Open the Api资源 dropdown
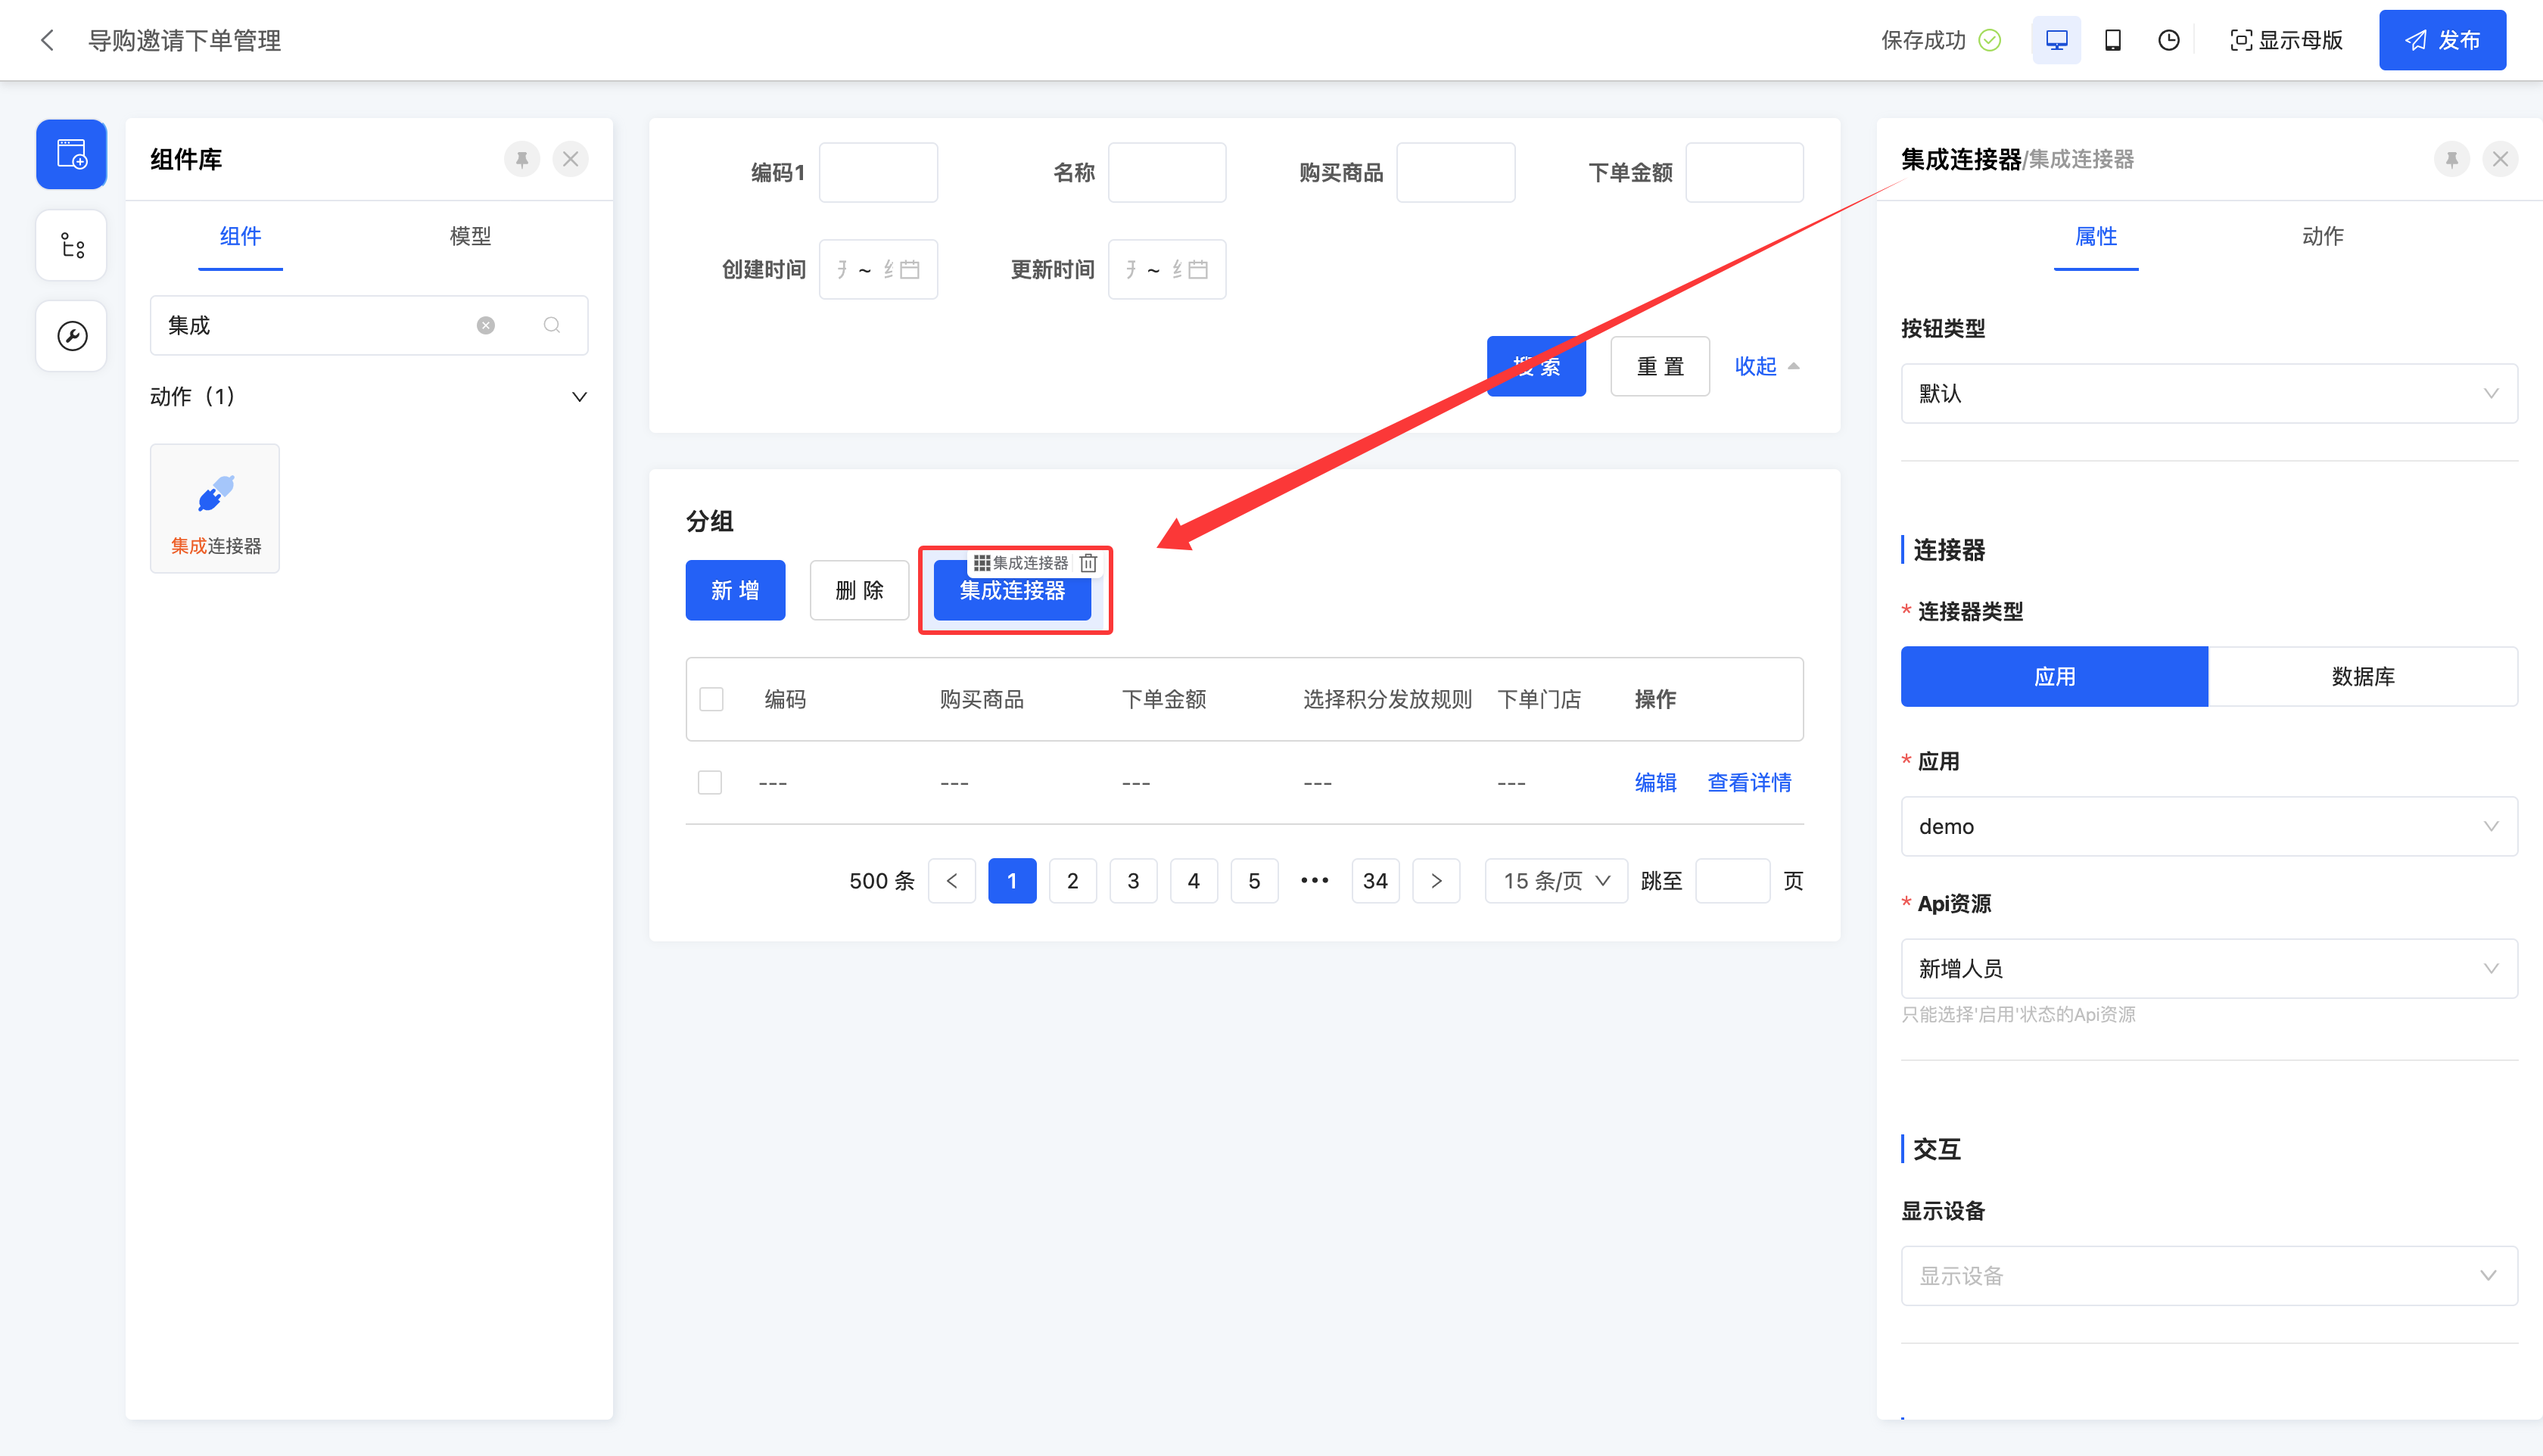 point(2208,968)
